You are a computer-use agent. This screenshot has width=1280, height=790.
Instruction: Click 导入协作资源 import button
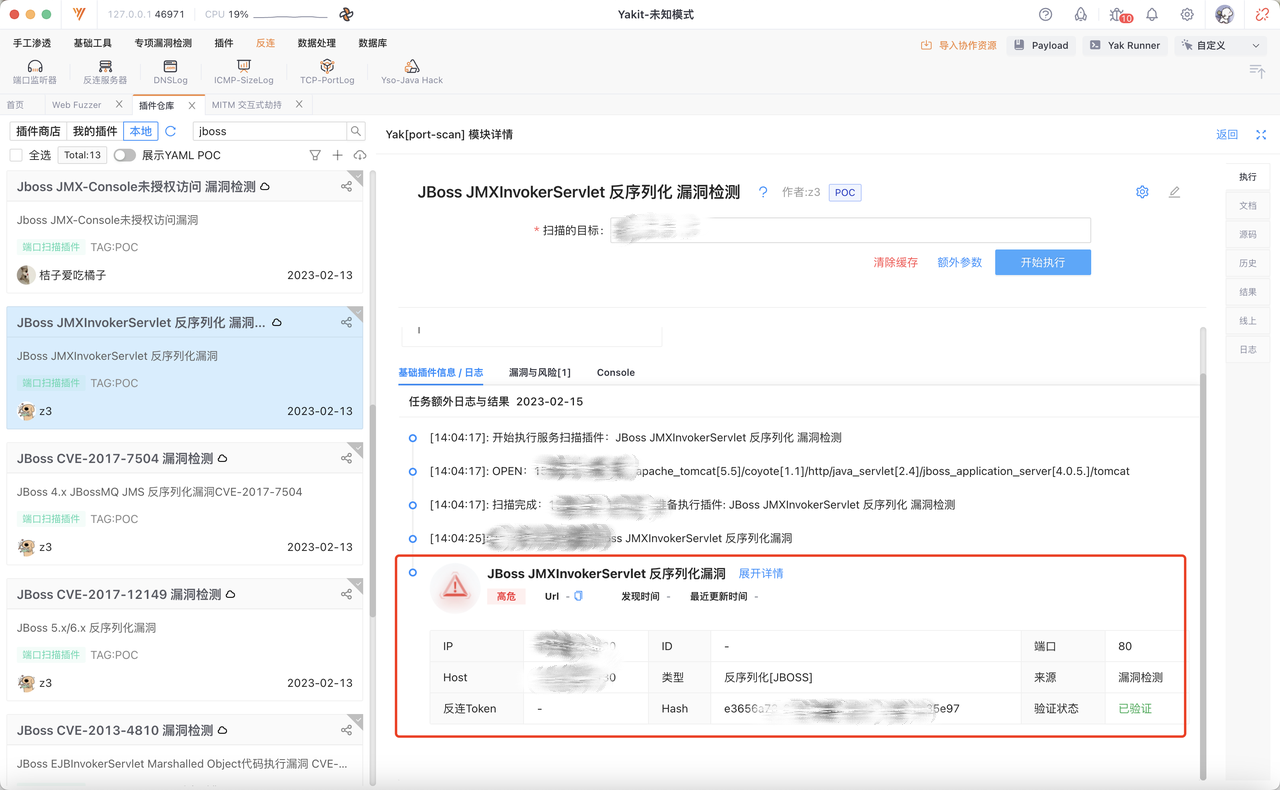[x=959, y=45]
